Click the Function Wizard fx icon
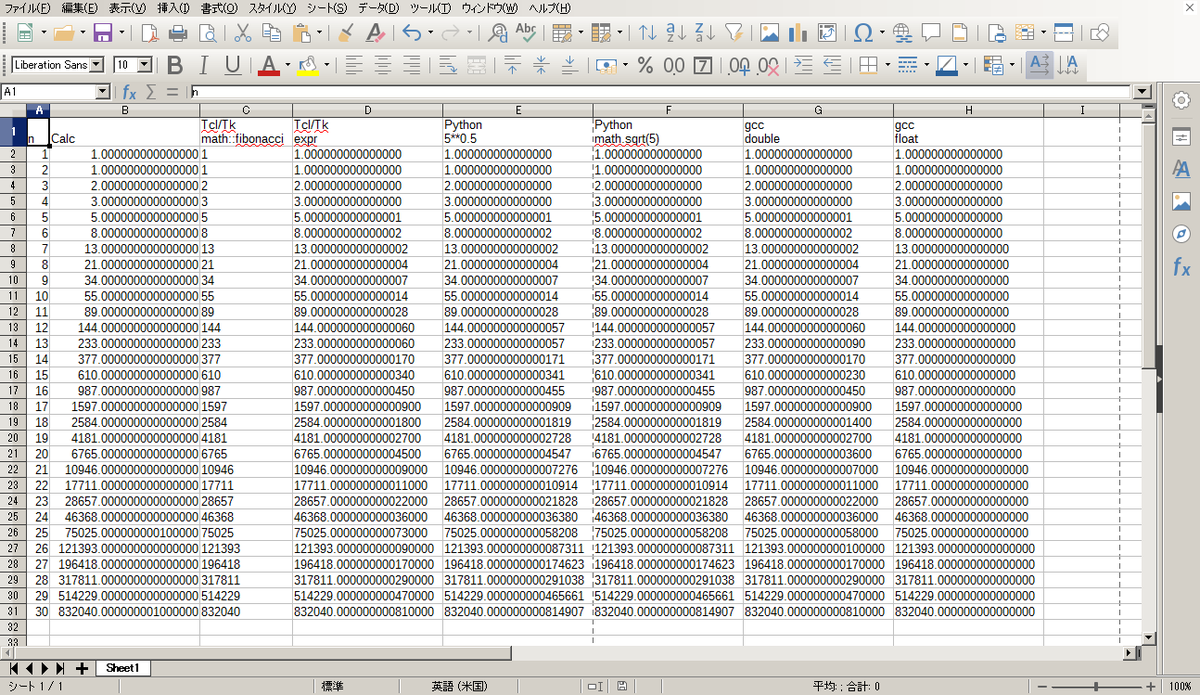1200x695 pixels. [128, 92]
